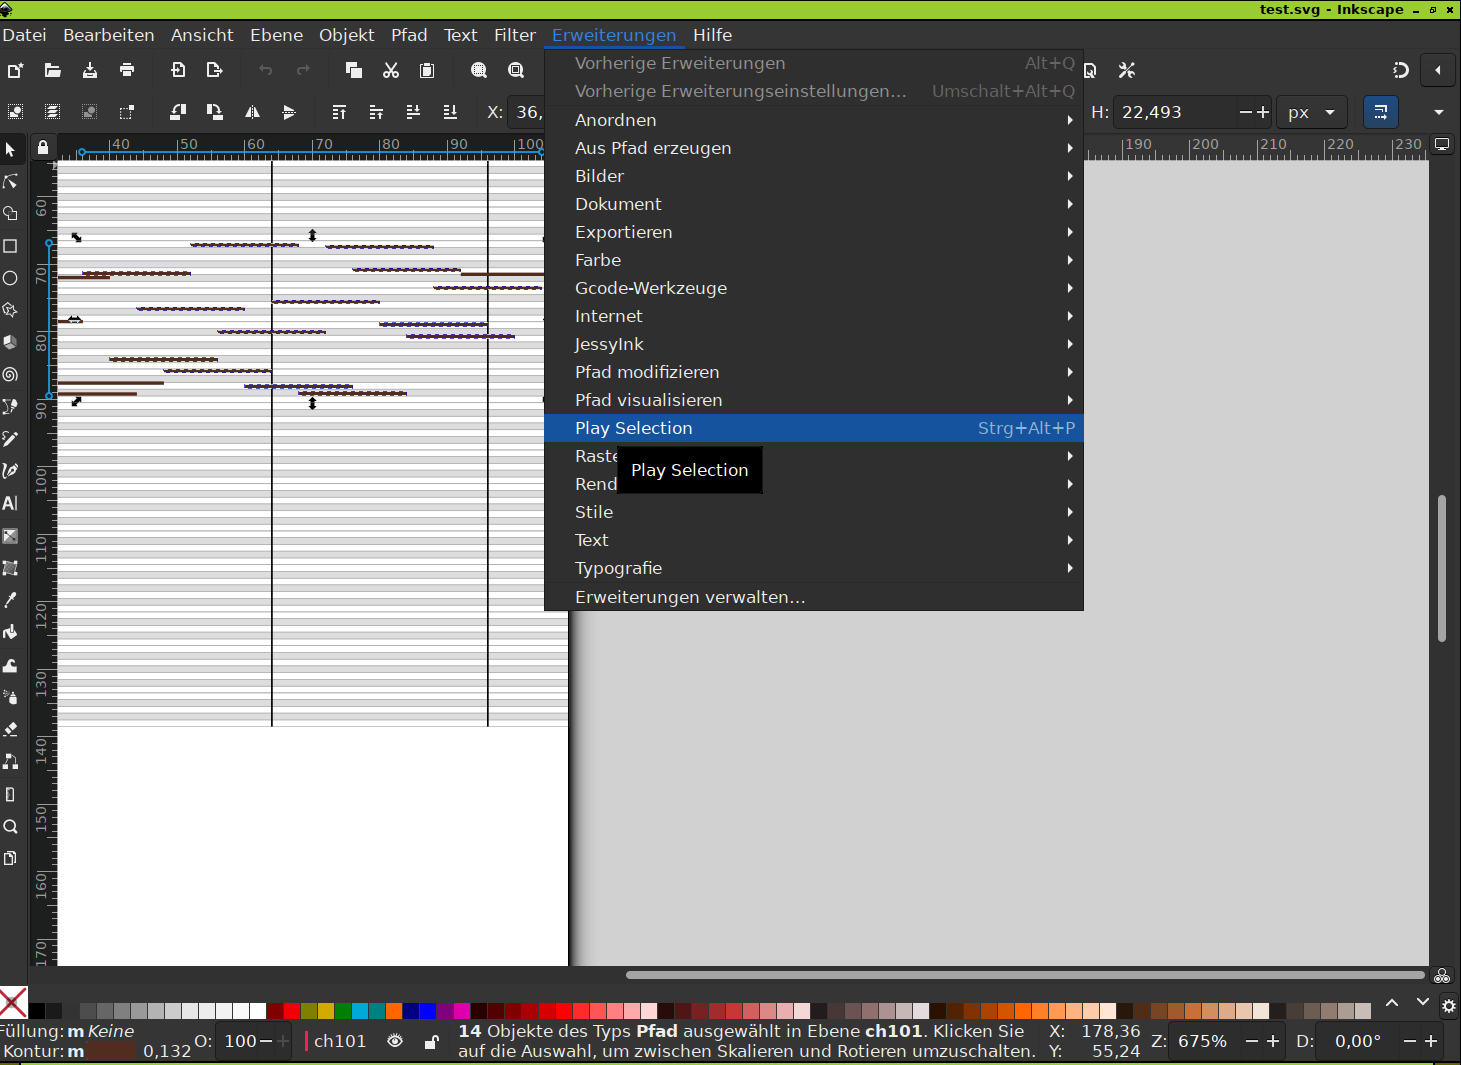The width and height of the screenshot is (1461, 1065).
Task: Select the Node editing tool
Action: pos(11,181)
